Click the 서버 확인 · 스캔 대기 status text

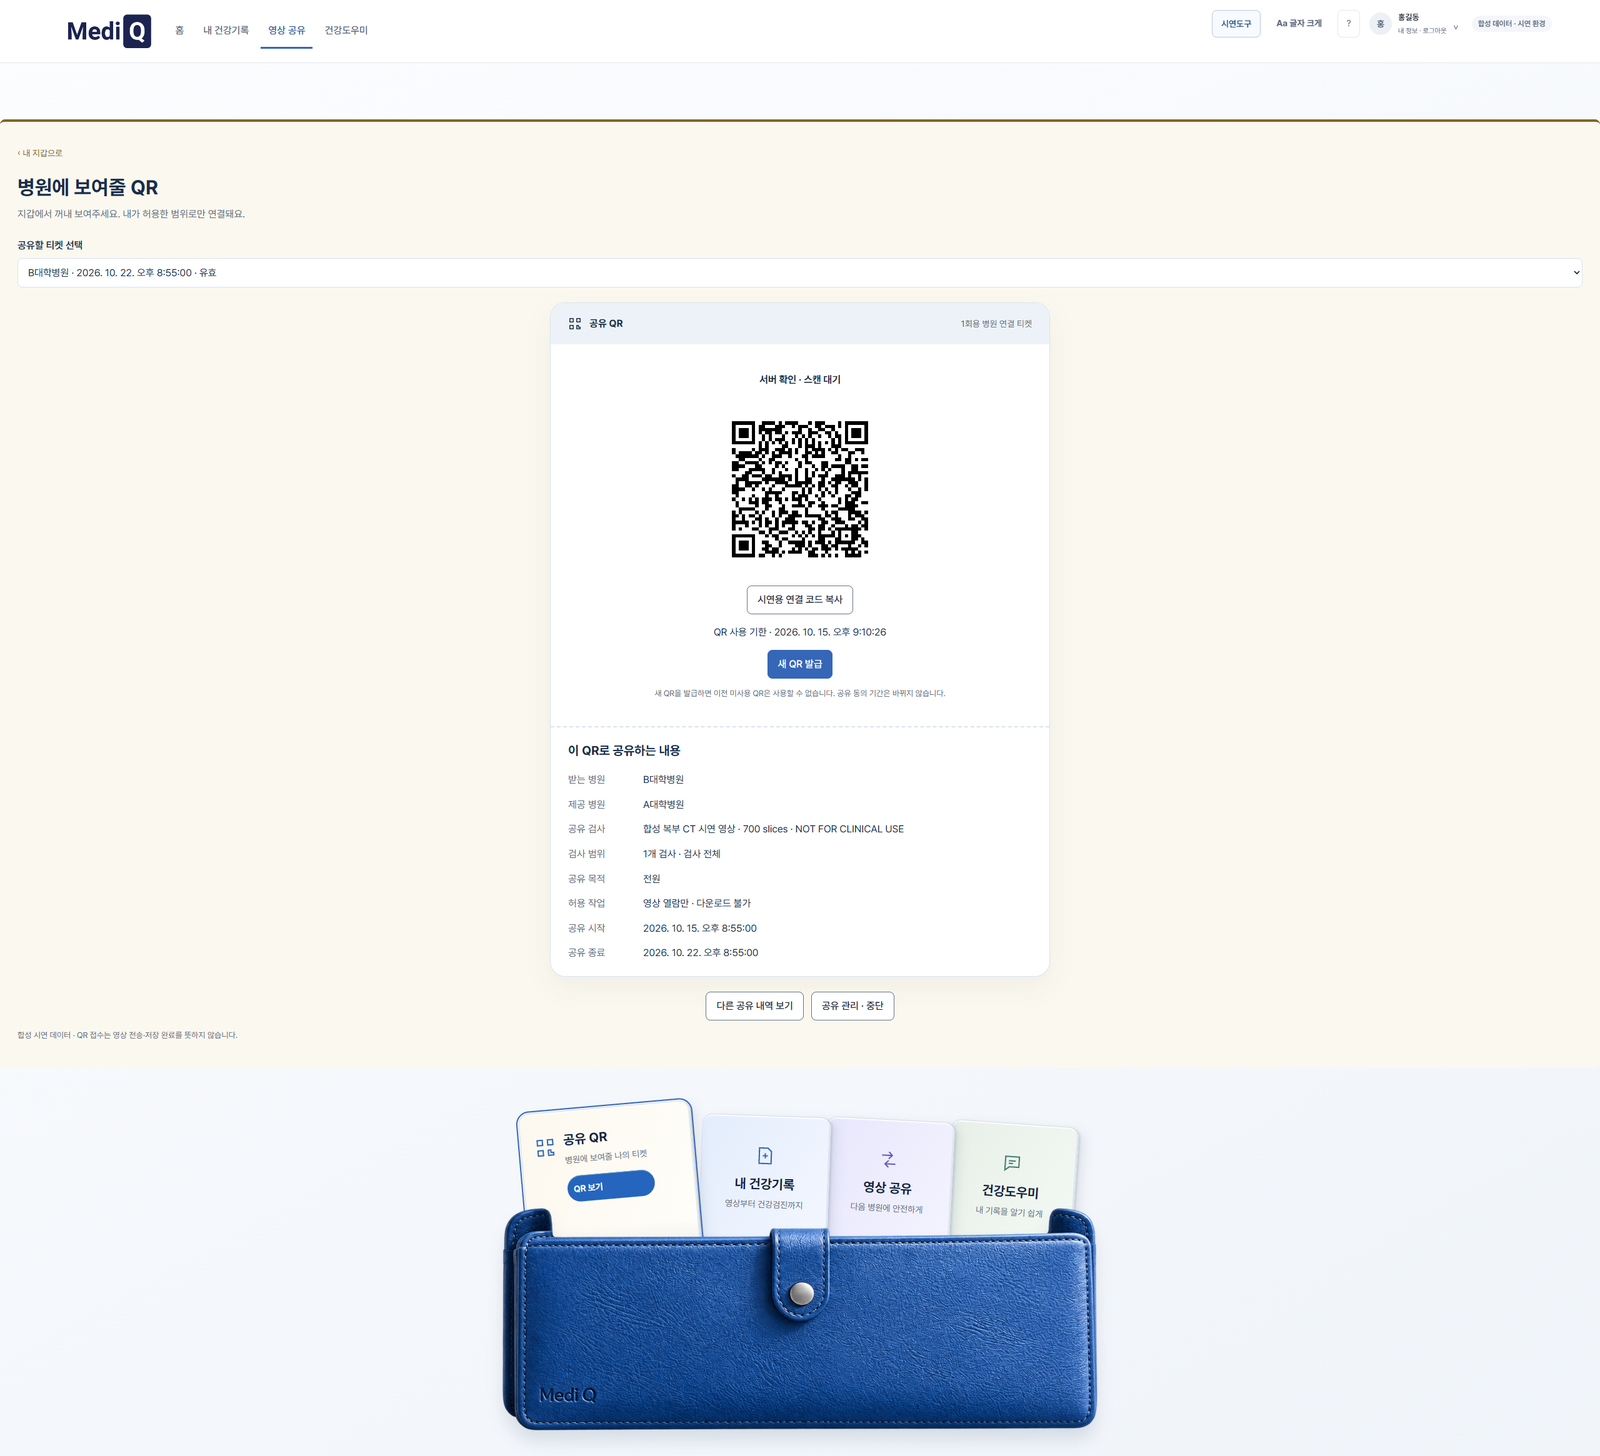(800, 380)
